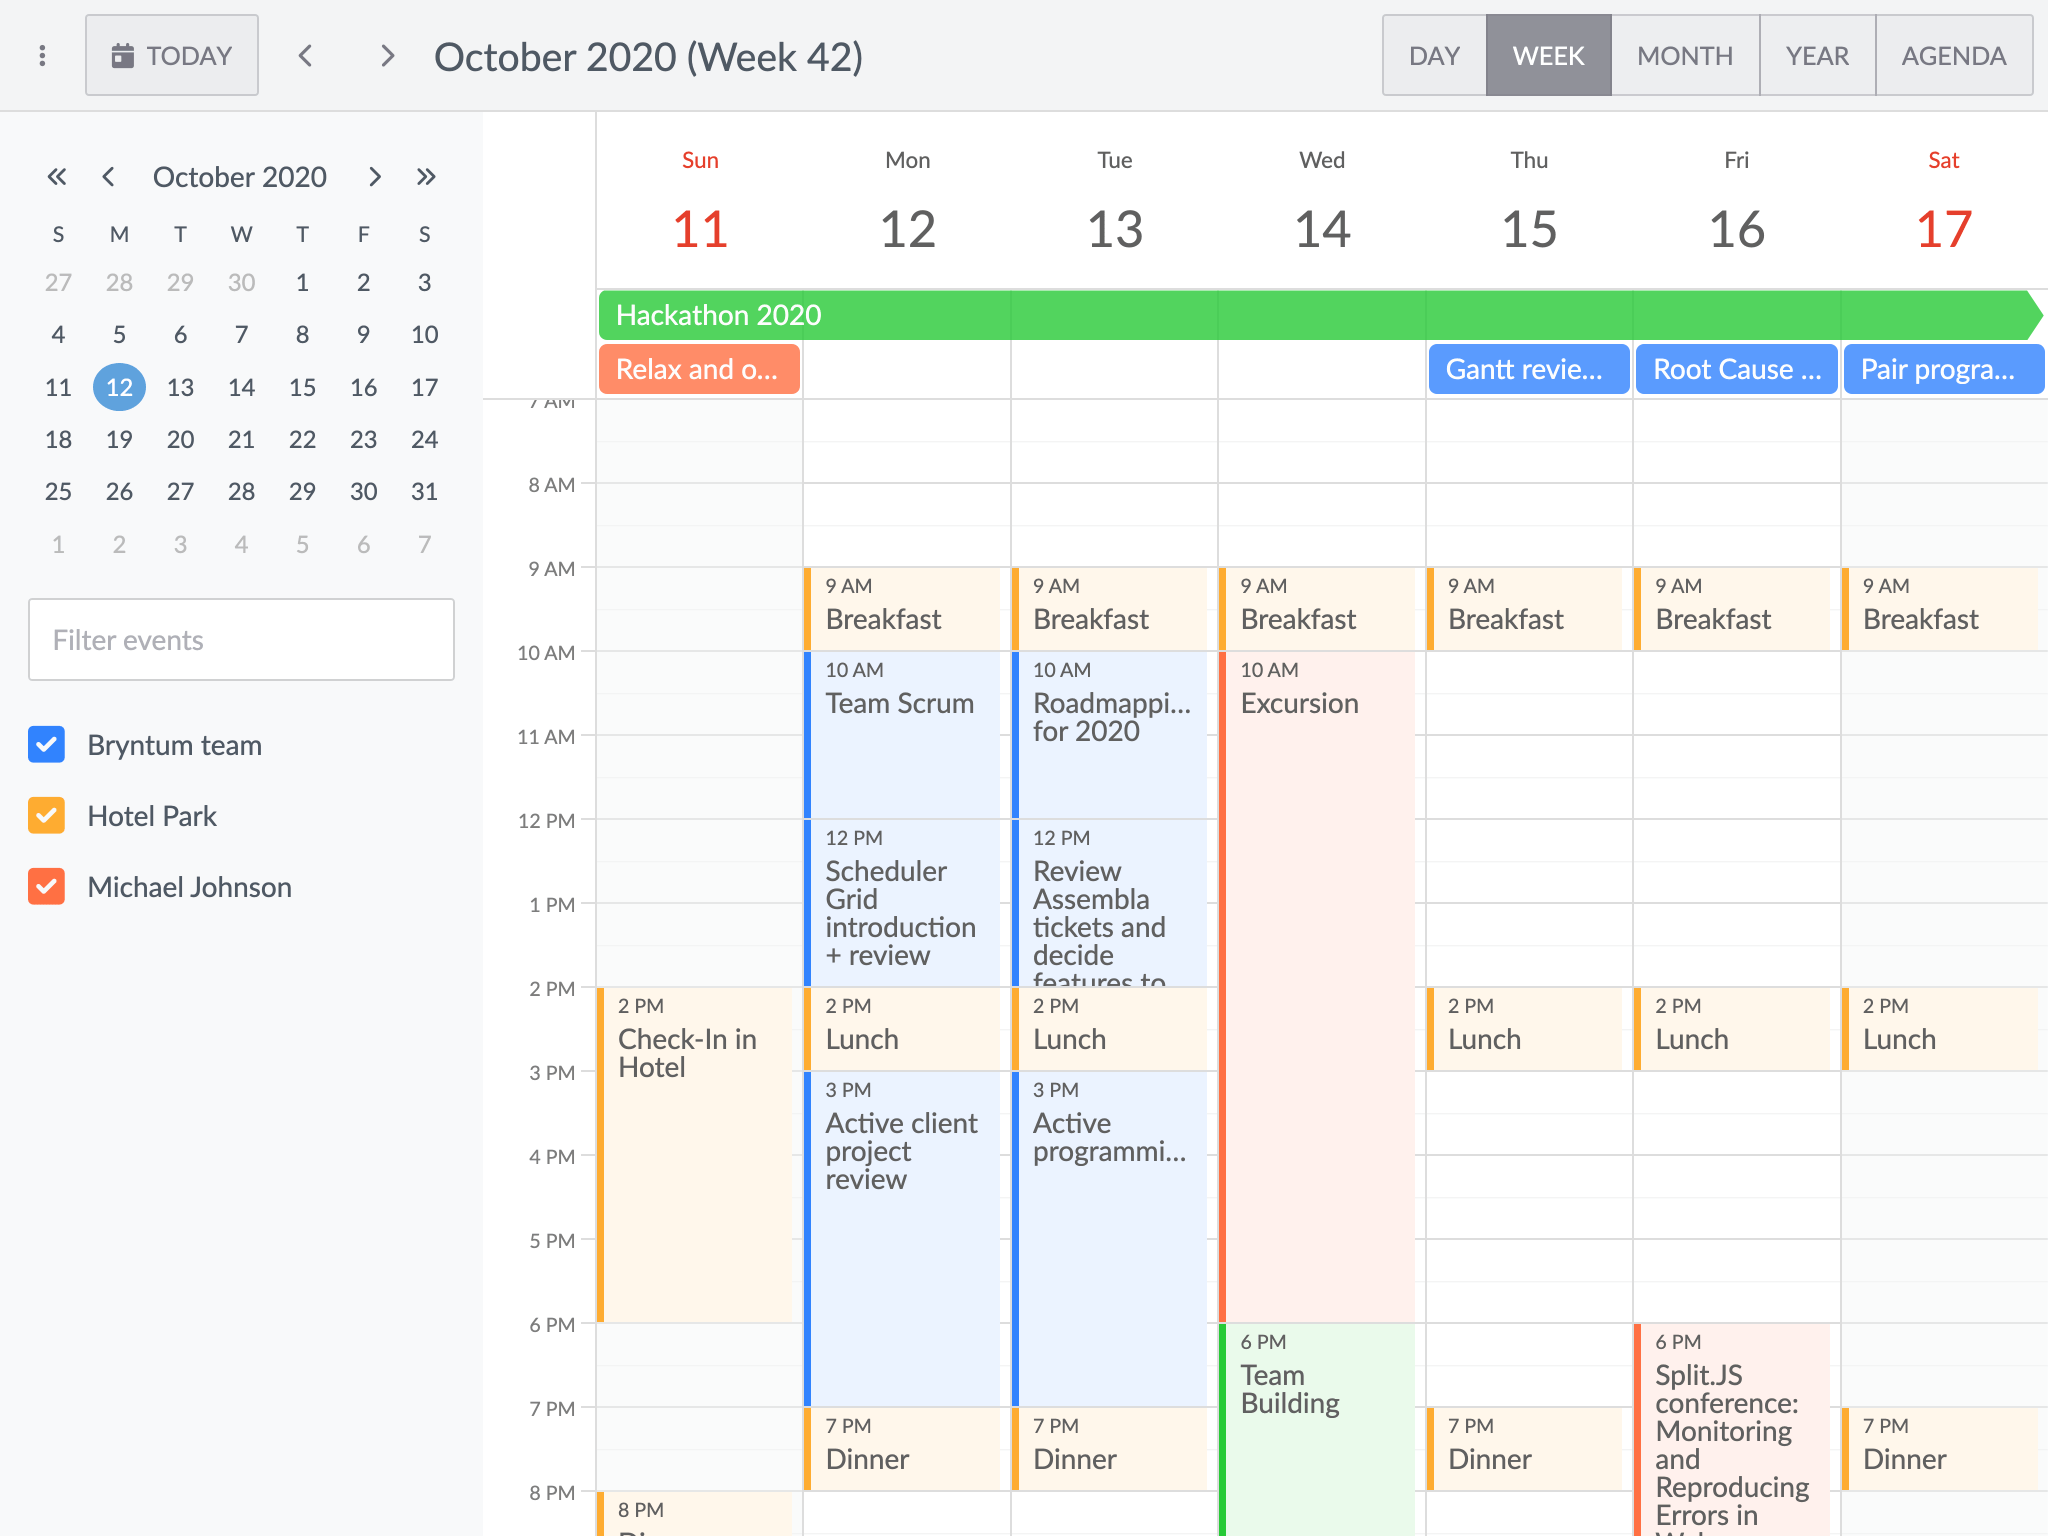Select September 28 in mini calendar
The width and height of the screenshot is (2048, 1536).
[119, 282]
